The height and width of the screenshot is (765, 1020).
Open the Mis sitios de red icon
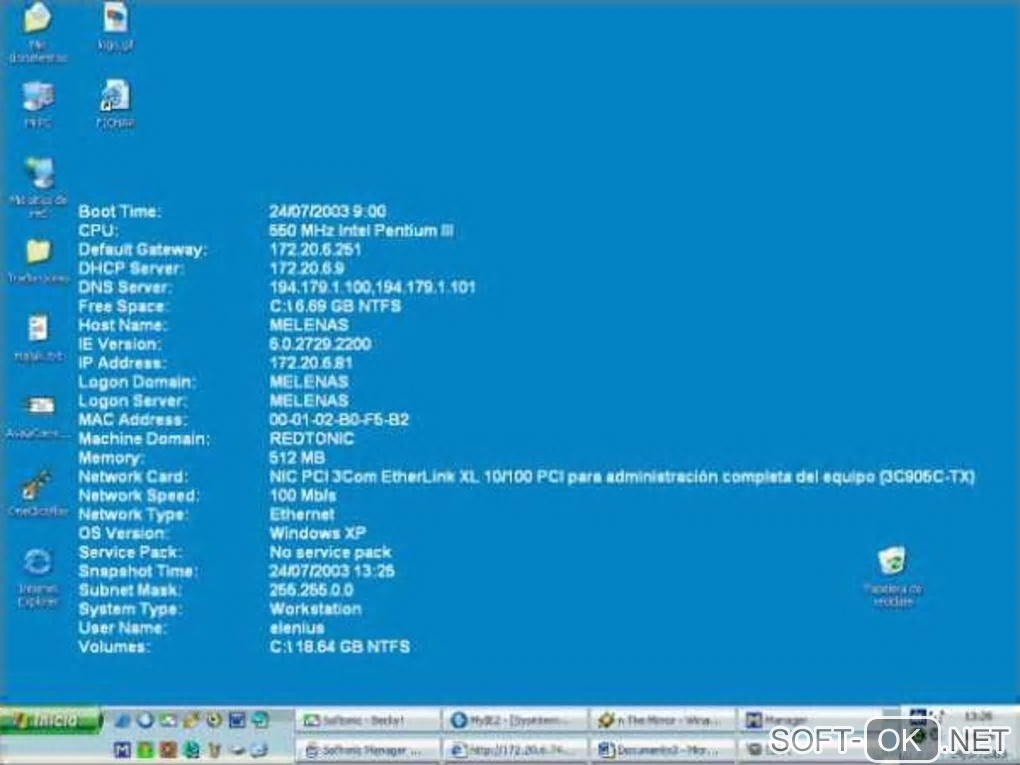[39, 173]
